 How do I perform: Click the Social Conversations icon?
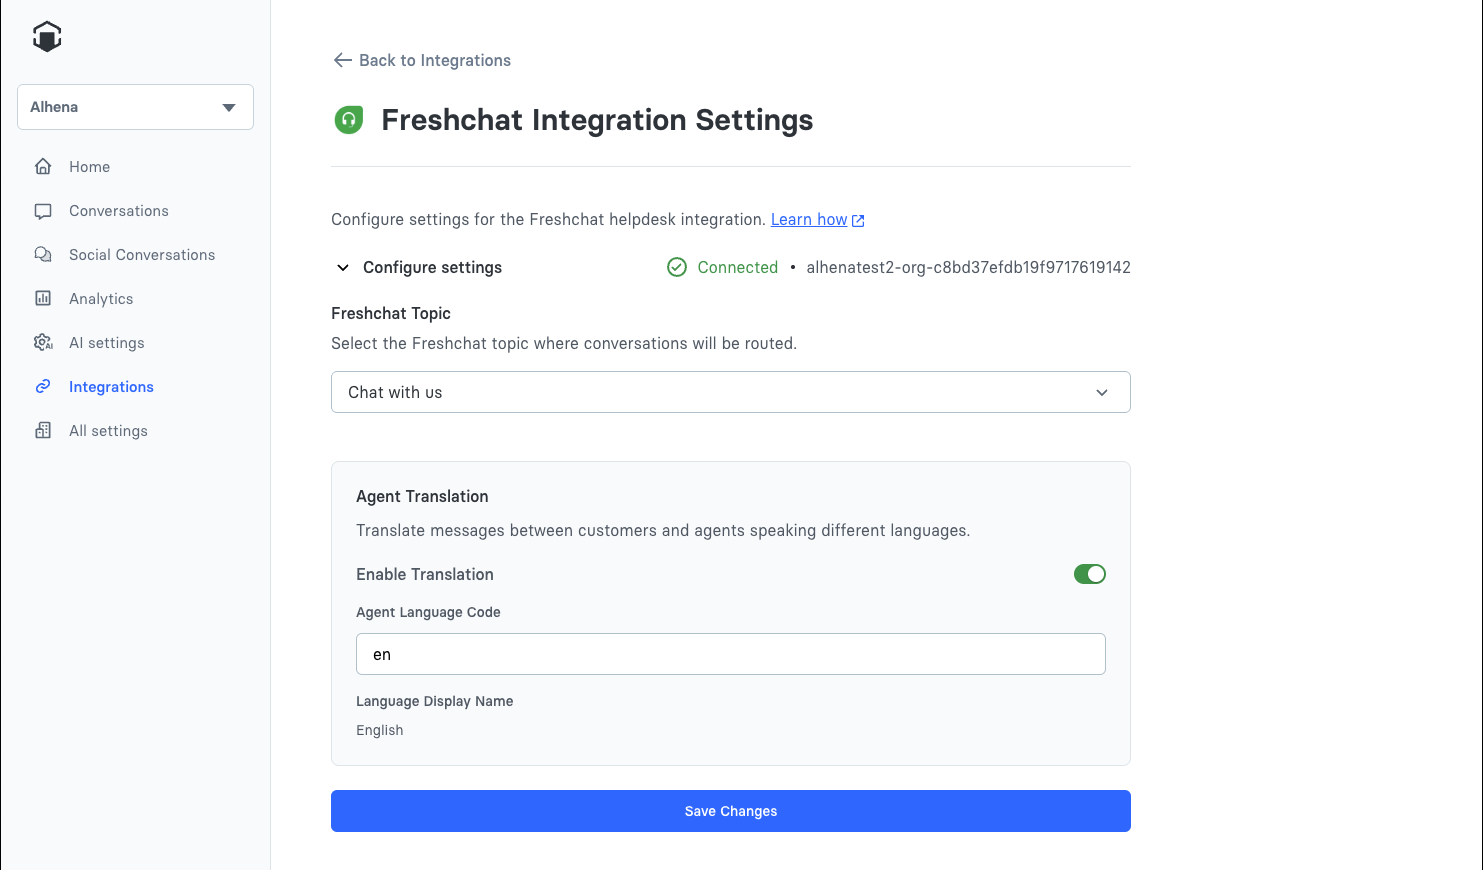43,255
